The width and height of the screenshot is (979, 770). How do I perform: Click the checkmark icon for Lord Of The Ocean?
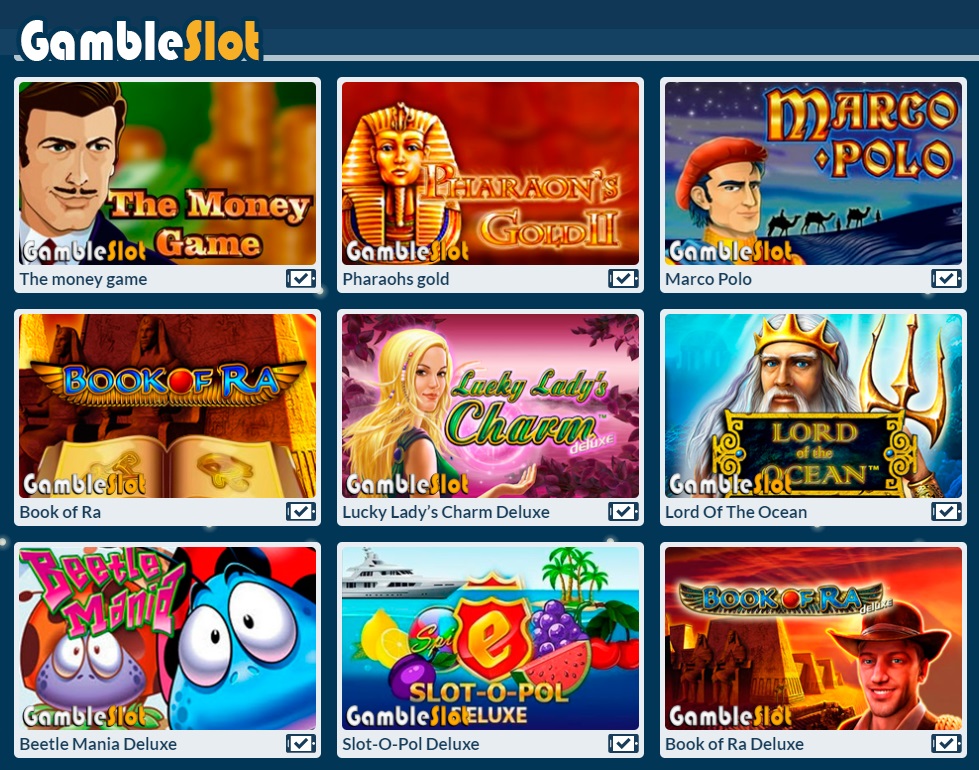[x=947, y=511]
